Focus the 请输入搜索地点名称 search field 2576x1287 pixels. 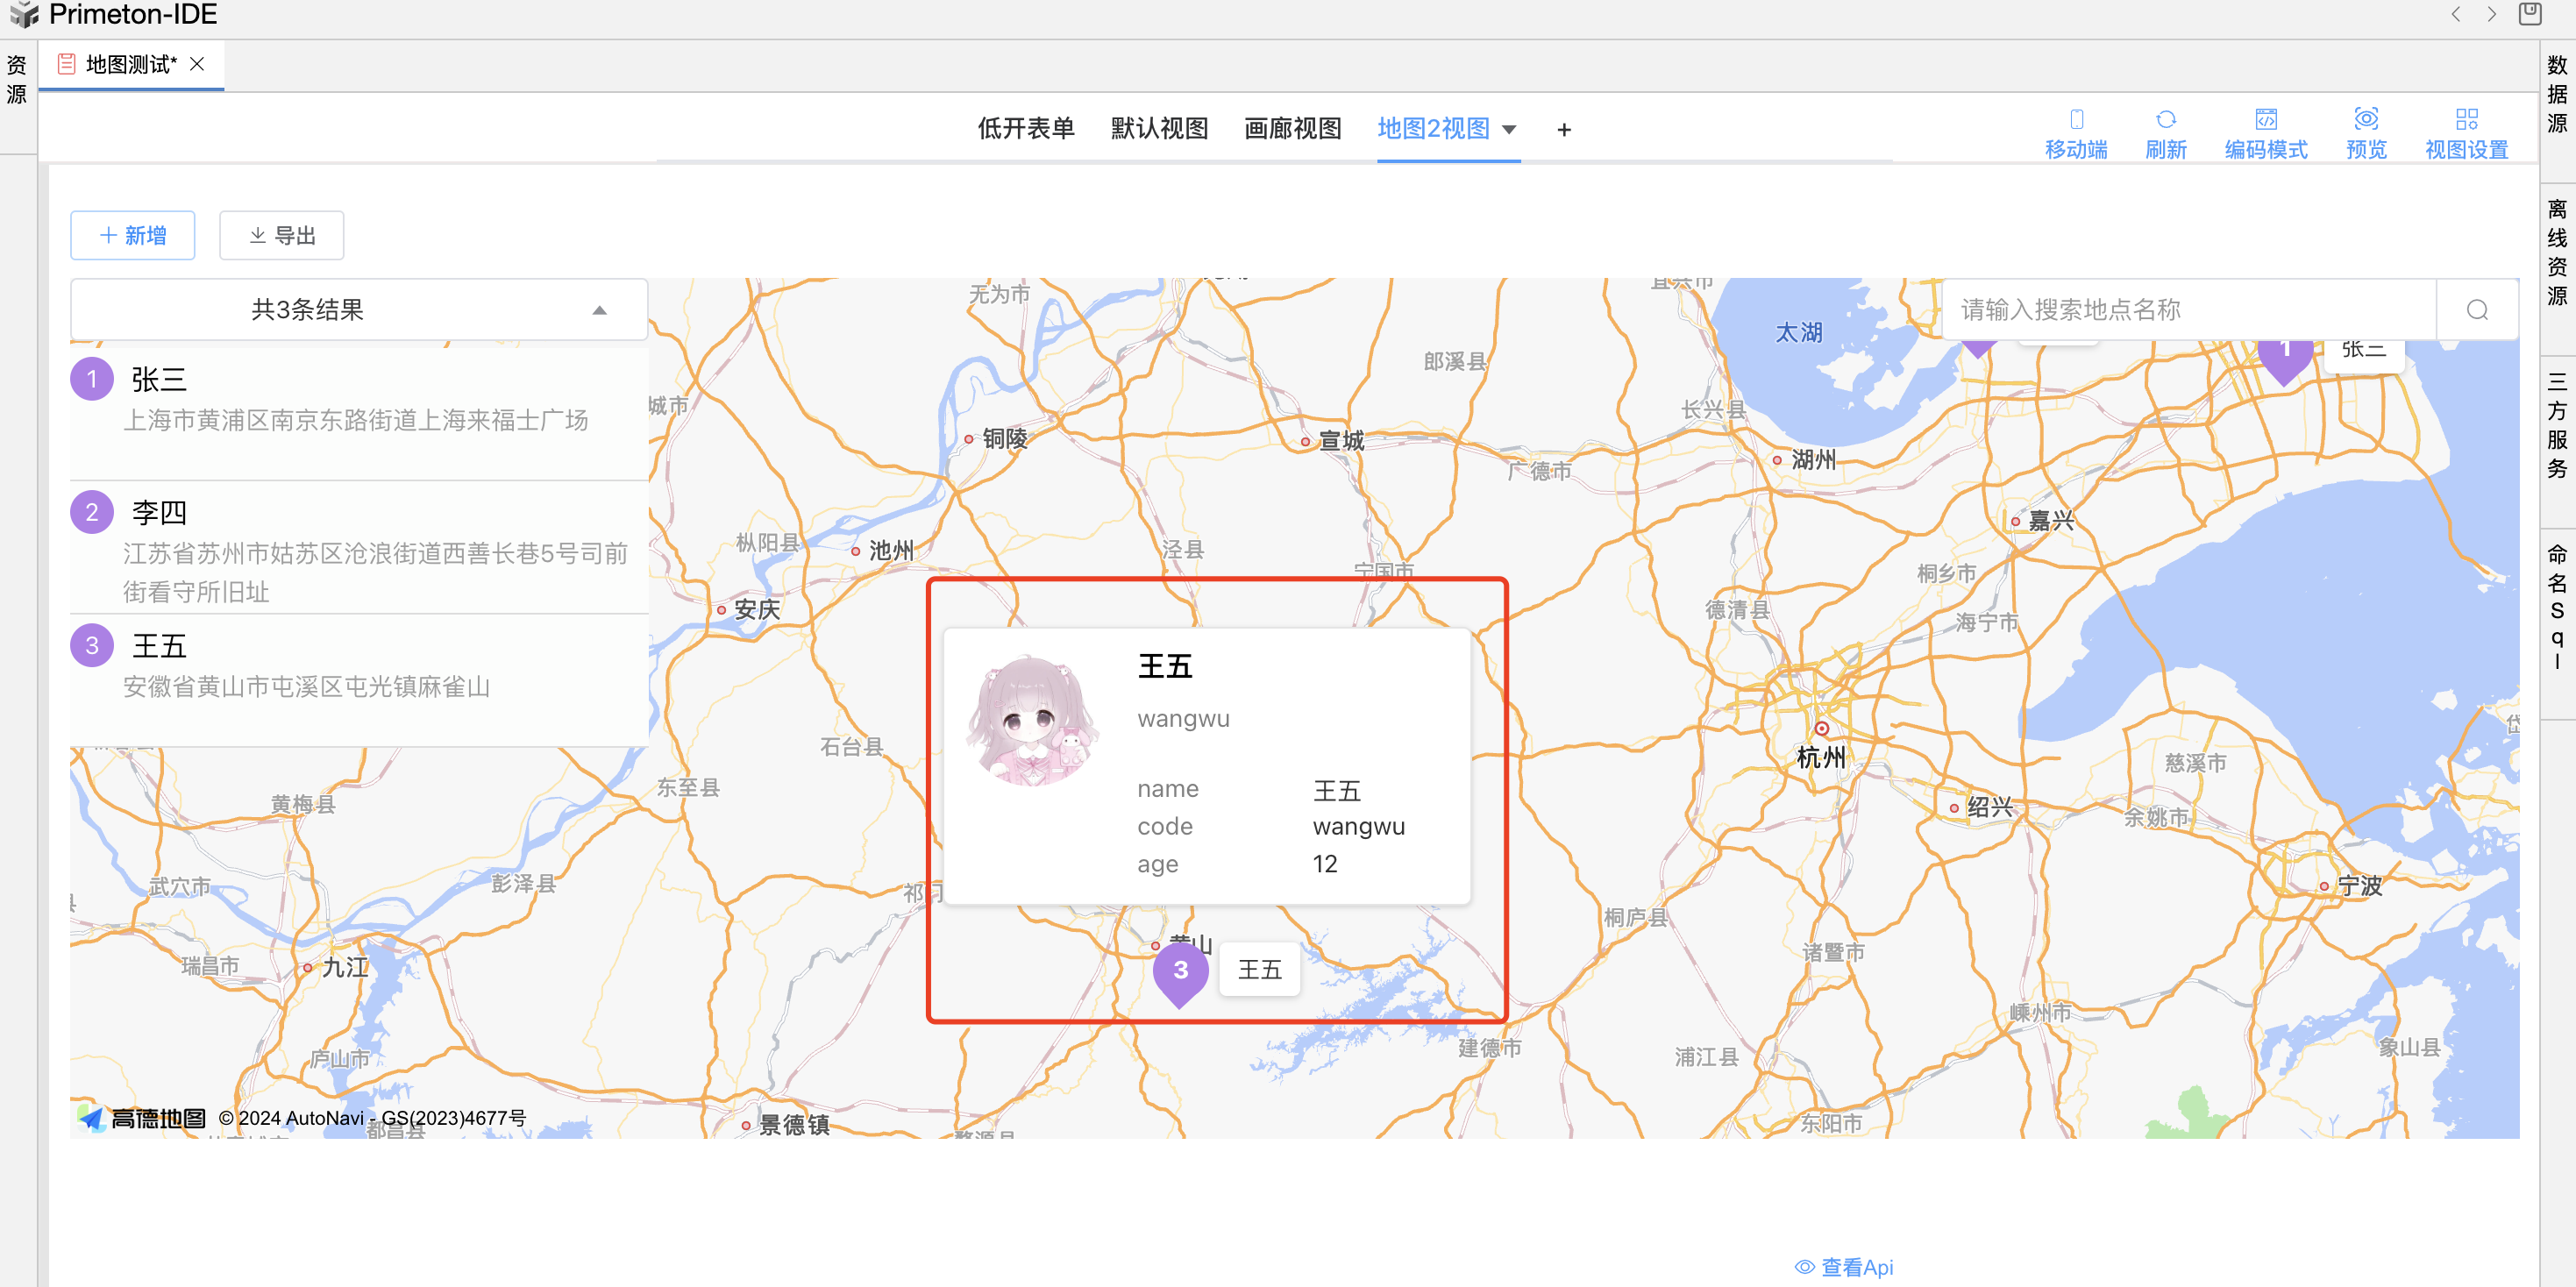[2187, 310]
